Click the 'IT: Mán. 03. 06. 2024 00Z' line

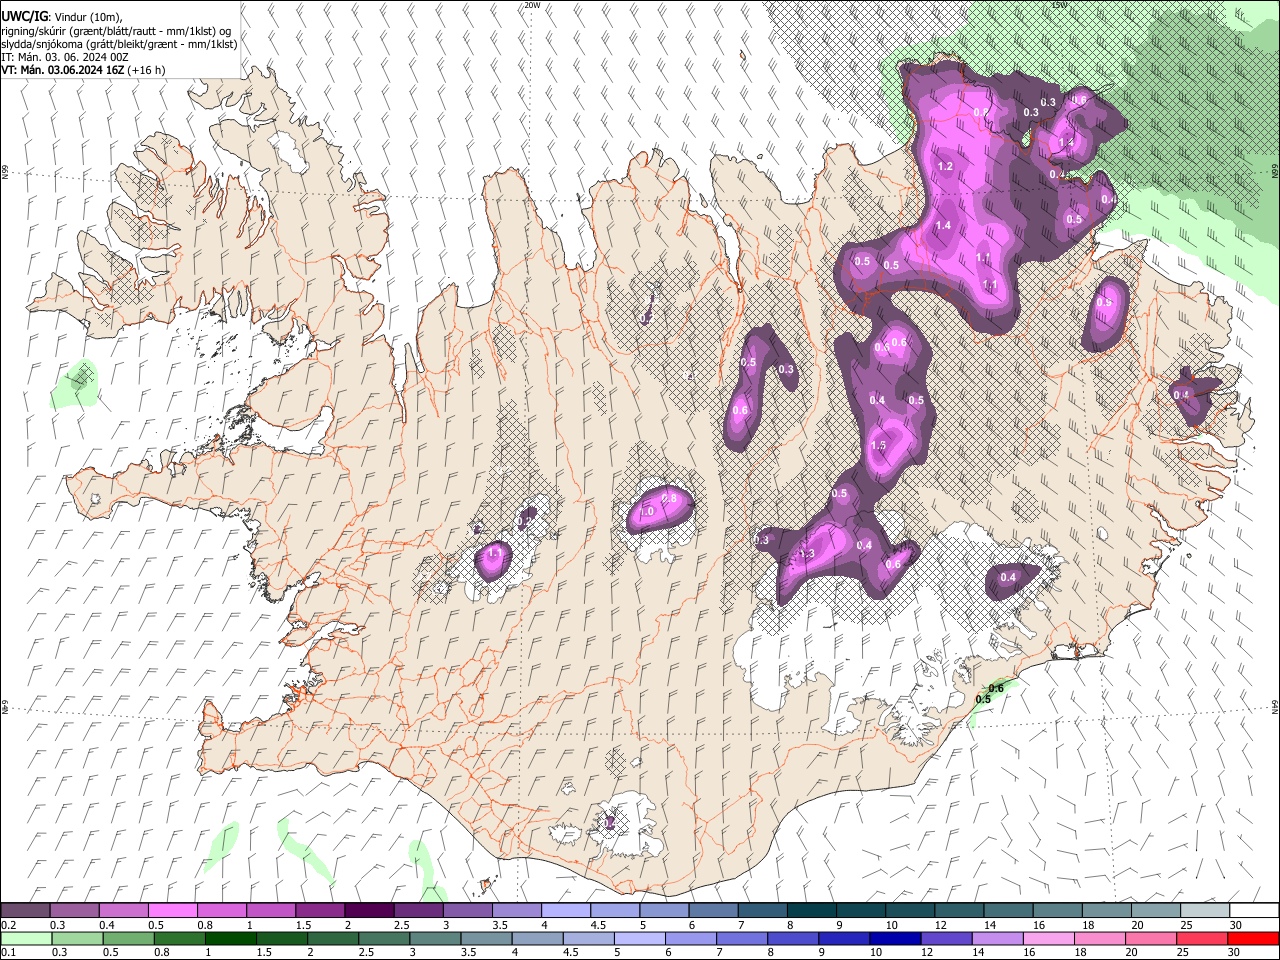(x=65, y=57)
